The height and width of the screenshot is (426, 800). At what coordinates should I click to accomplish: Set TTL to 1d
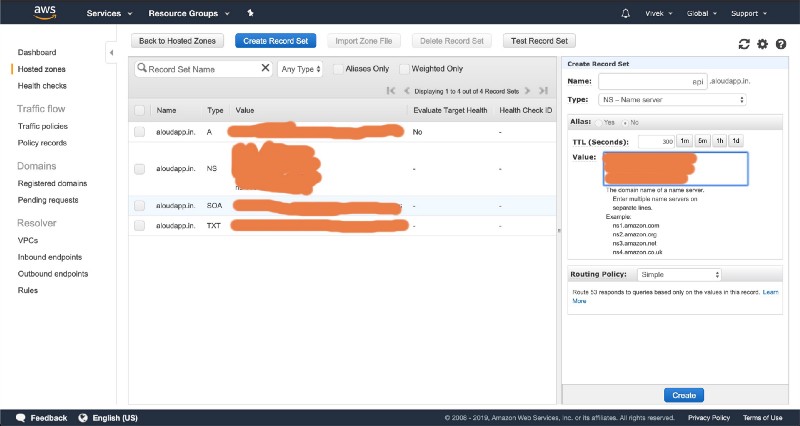(x=736, y=141)
